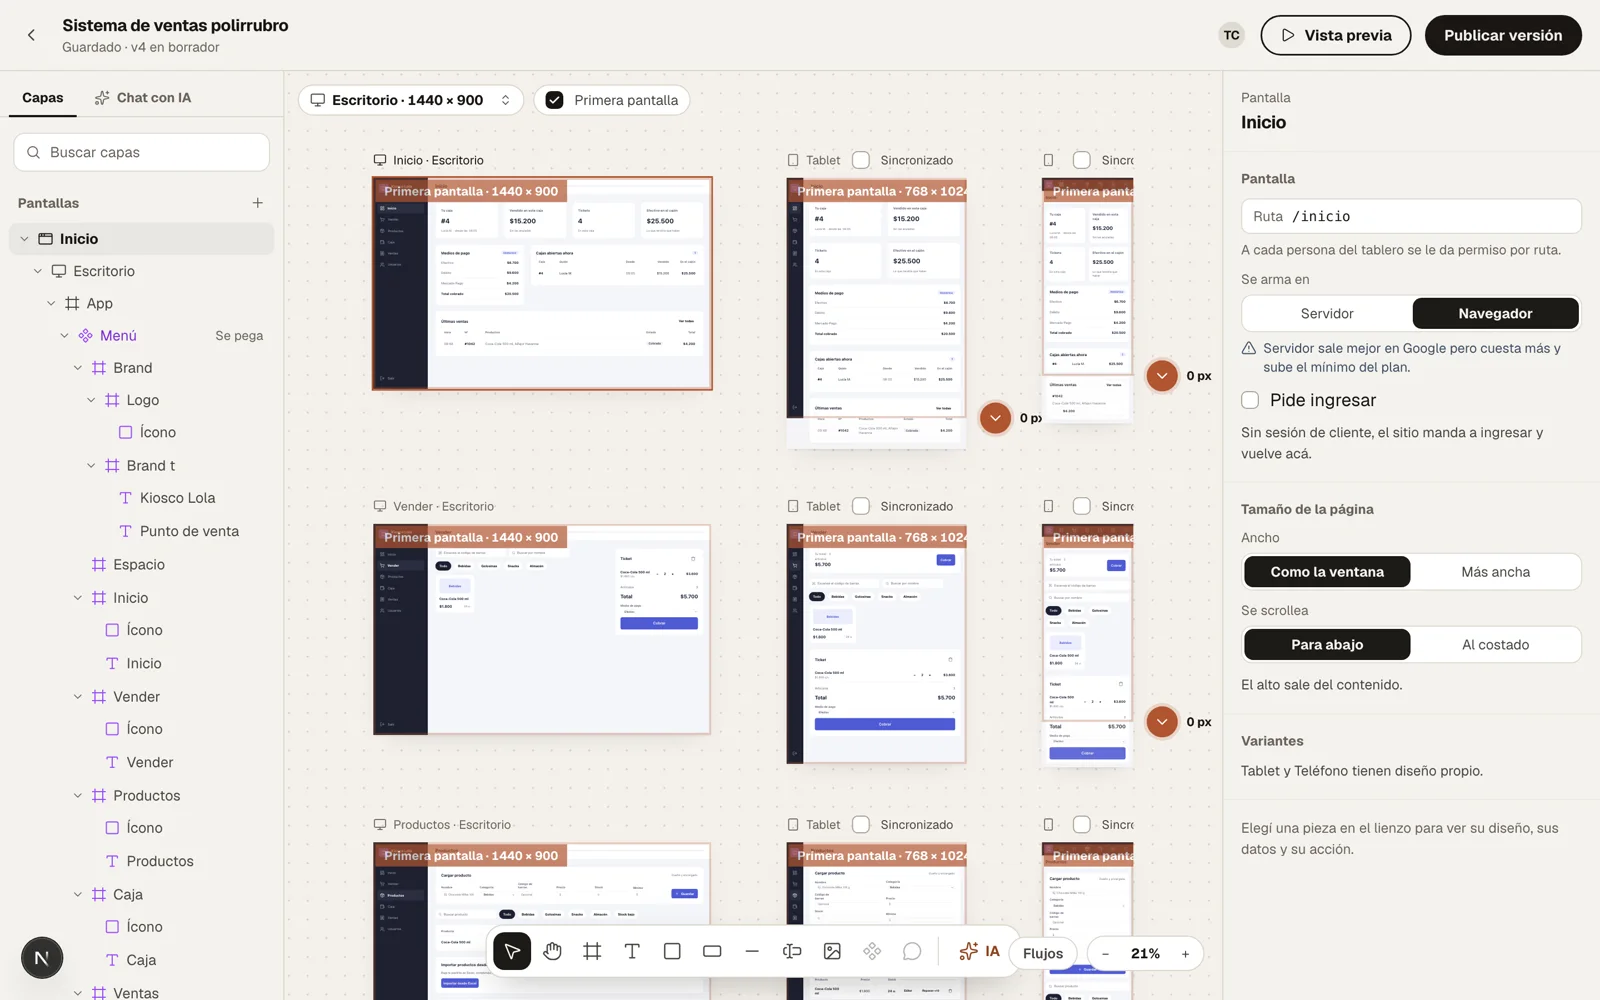Open the Capas tab
The width and height of the screenshot is (1600, 1000).
[42, 98]
